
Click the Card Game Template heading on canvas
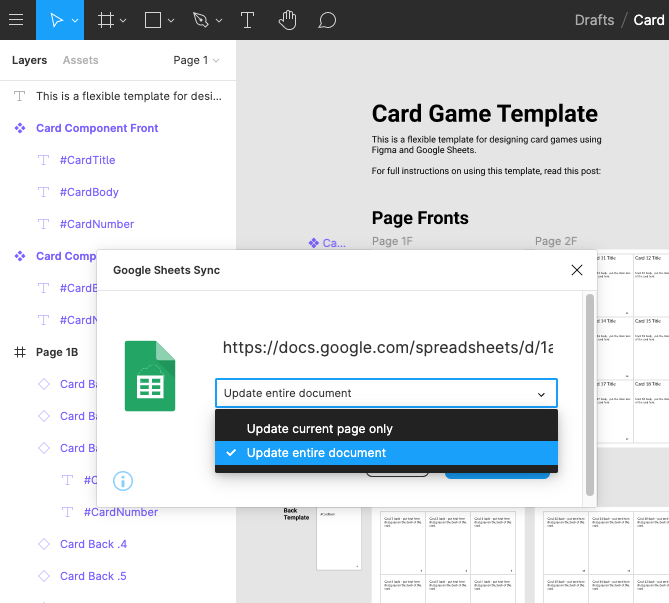485,114
